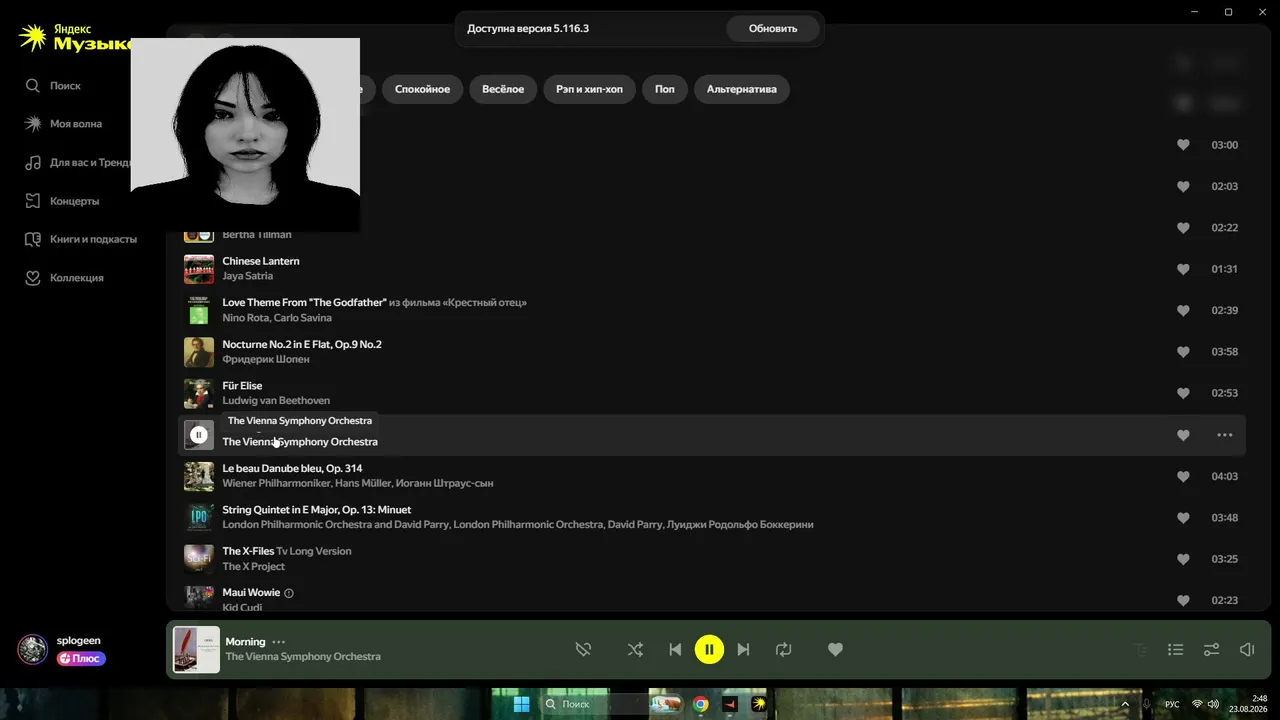Click the Für Elise album cover

click(199, 394)
